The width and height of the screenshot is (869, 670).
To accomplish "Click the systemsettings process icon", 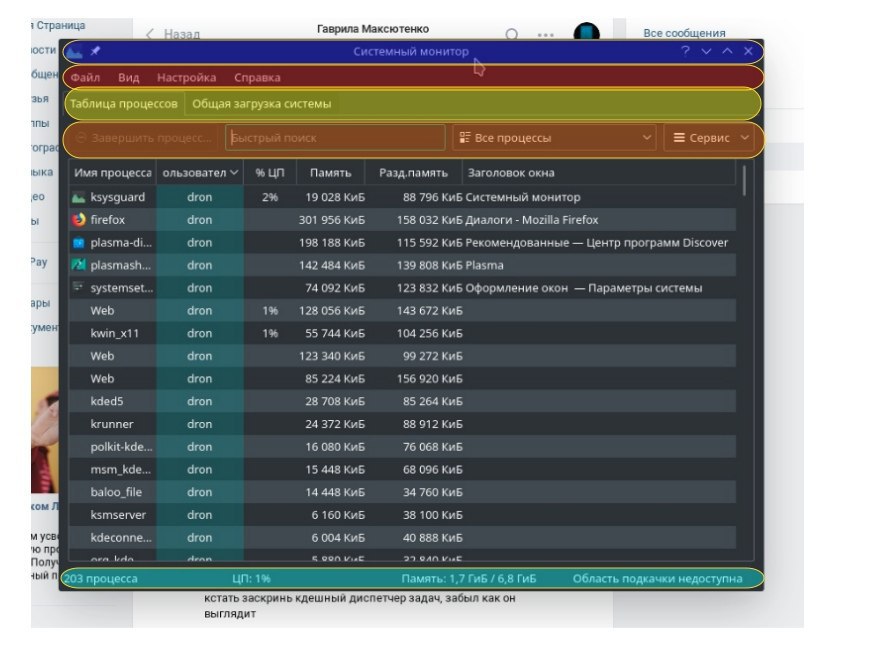I will click(78, 287).
